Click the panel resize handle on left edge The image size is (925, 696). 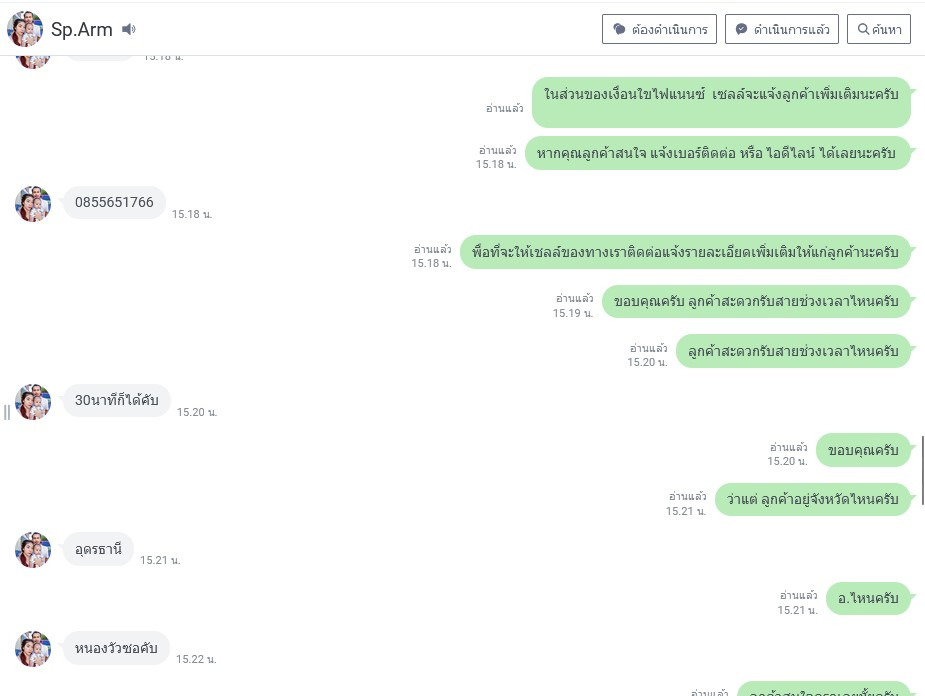pos(6,412)
